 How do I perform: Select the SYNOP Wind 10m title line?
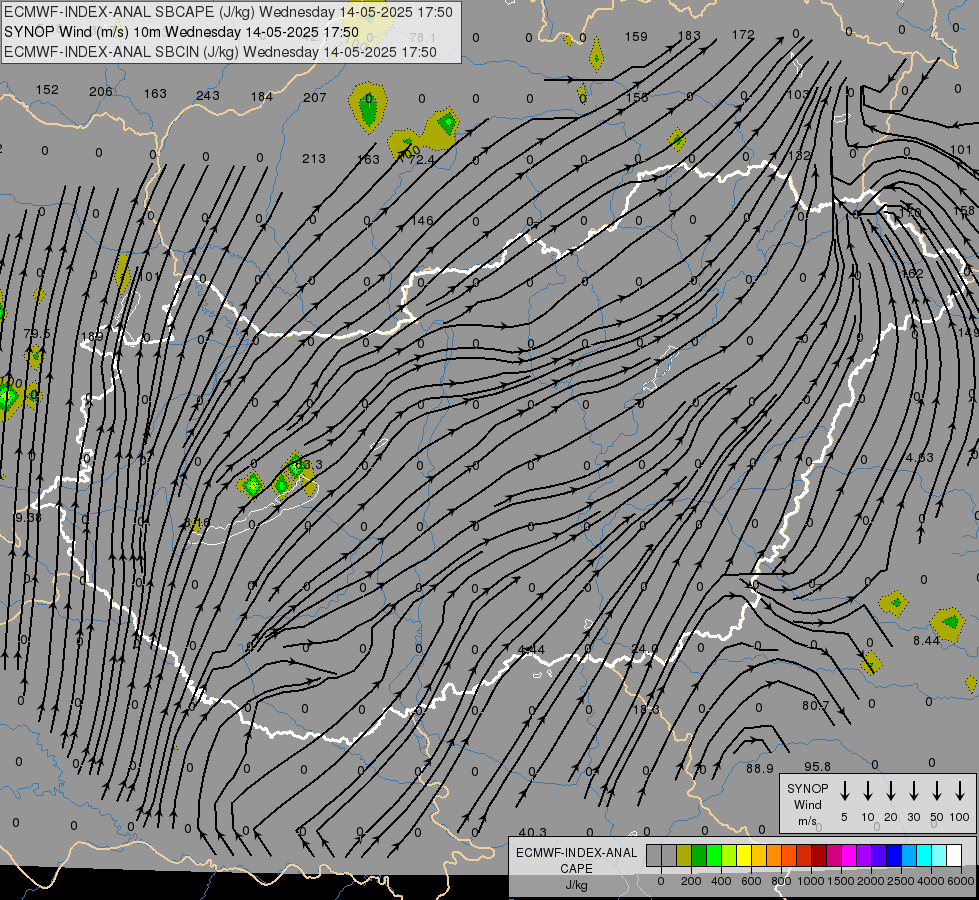181,32
